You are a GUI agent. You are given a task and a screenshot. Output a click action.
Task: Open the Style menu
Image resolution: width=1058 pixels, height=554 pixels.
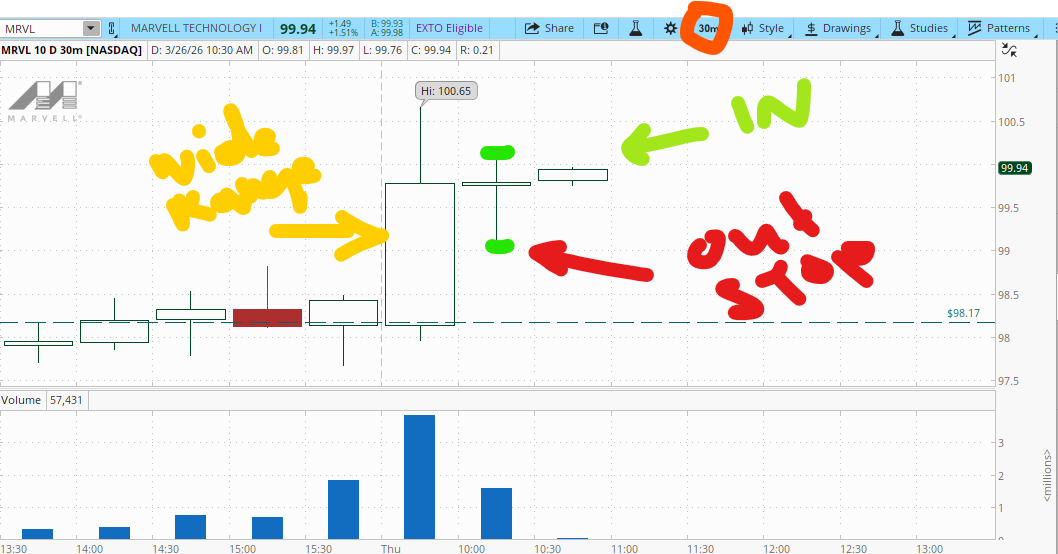click(763, 28)
